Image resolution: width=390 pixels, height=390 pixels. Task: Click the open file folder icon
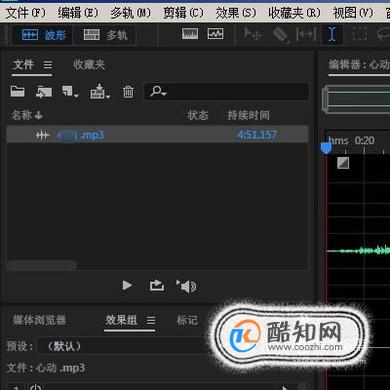click(17, 91)
